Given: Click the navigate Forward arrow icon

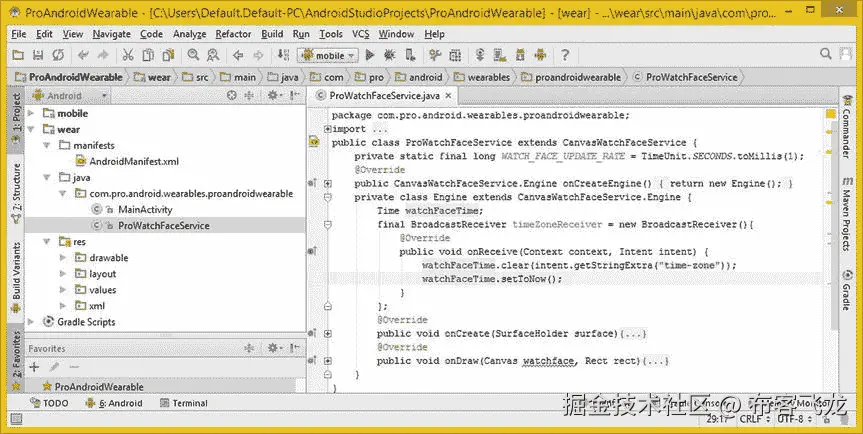Looking at the screenshot, I should pyautogui.click(x=258, y=55).
